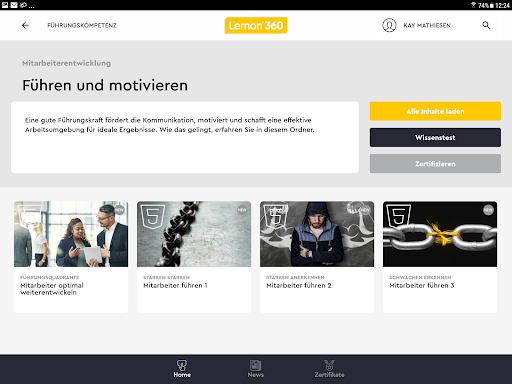Select the Mitarbeiter führen 2 title text

click(299, 285)
